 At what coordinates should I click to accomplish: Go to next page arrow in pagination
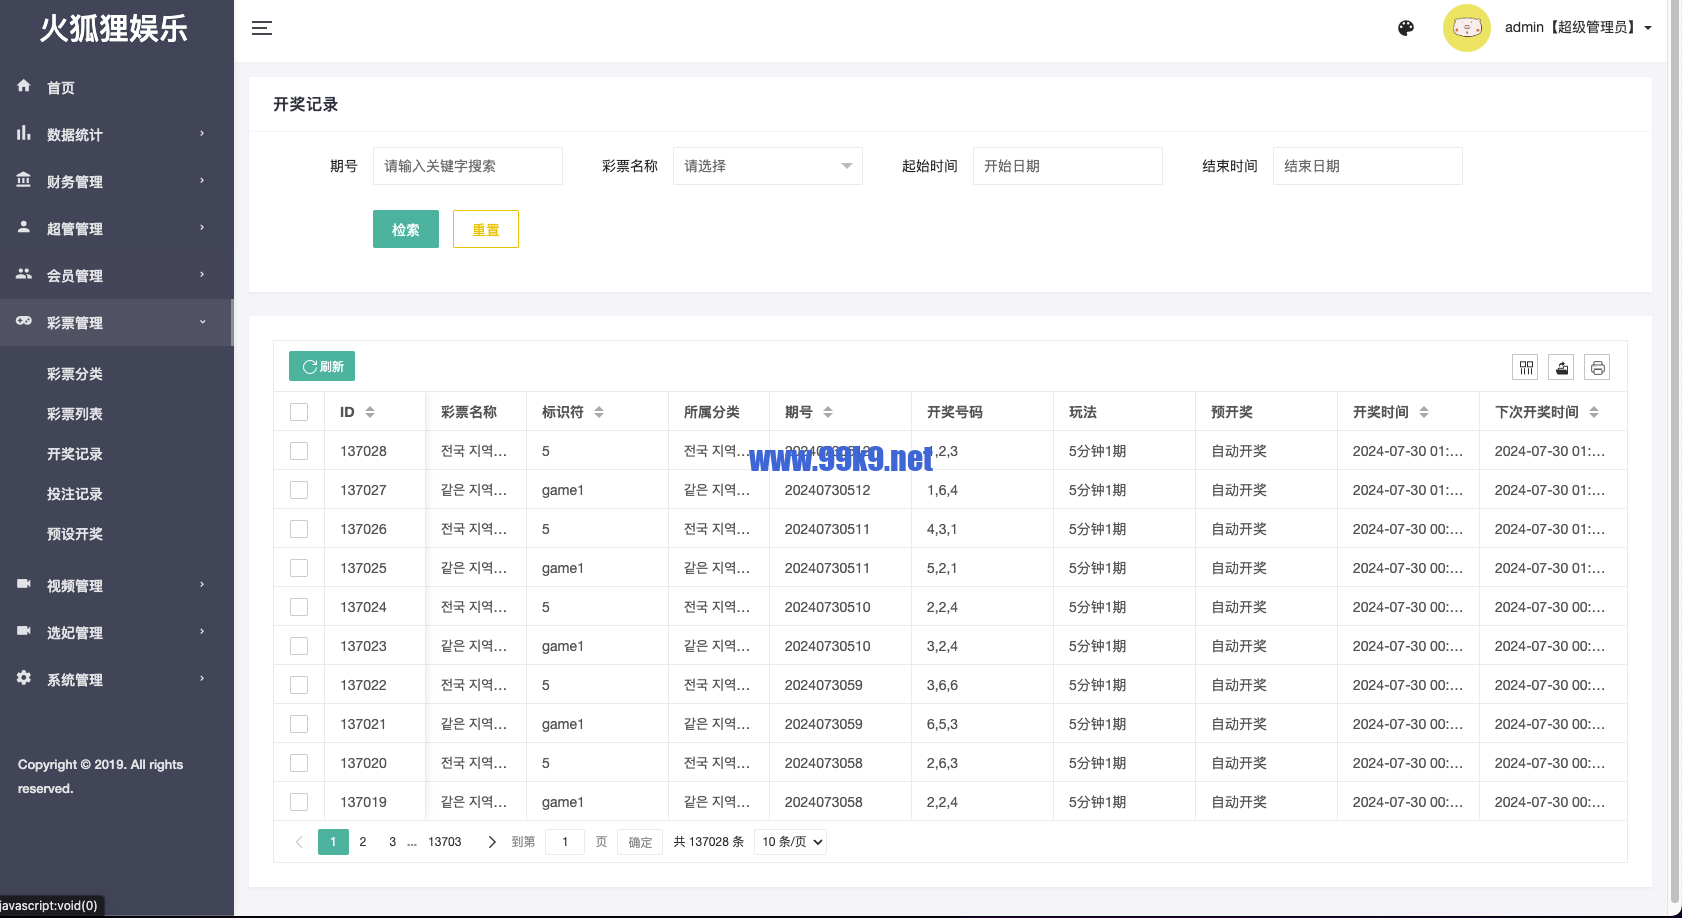[492, 842]
